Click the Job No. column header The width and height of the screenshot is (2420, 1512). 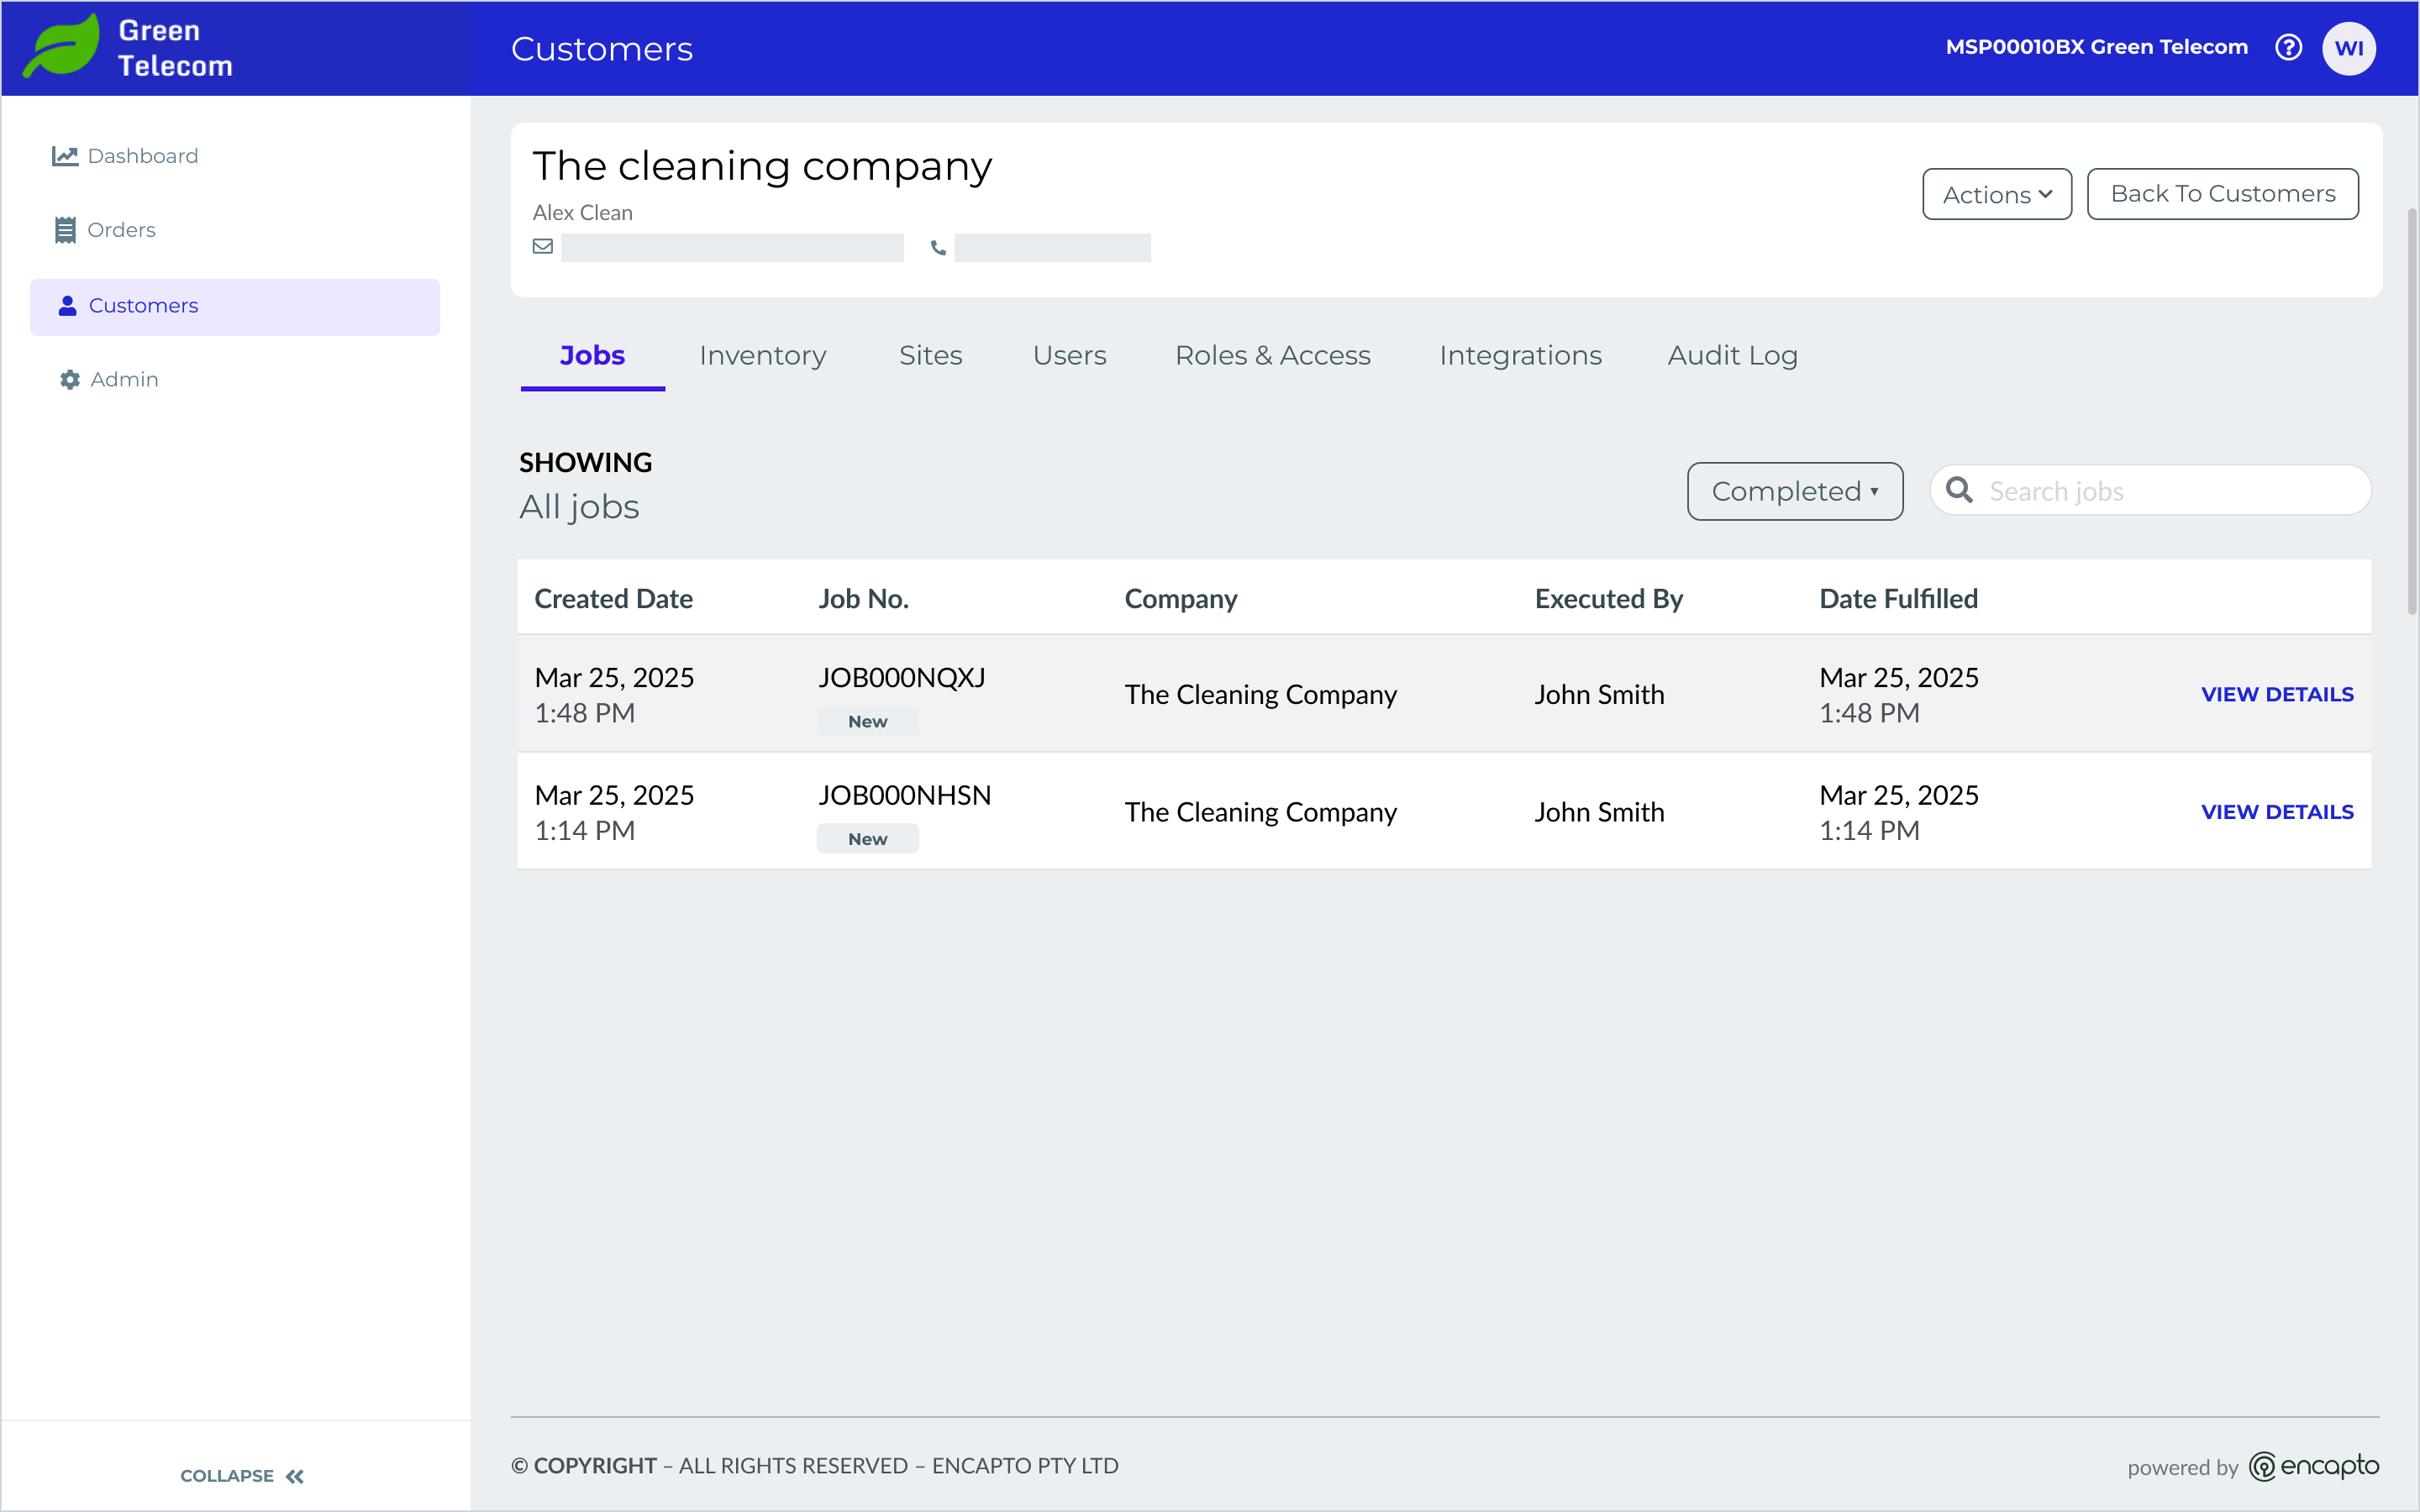[x=863, y=598]
